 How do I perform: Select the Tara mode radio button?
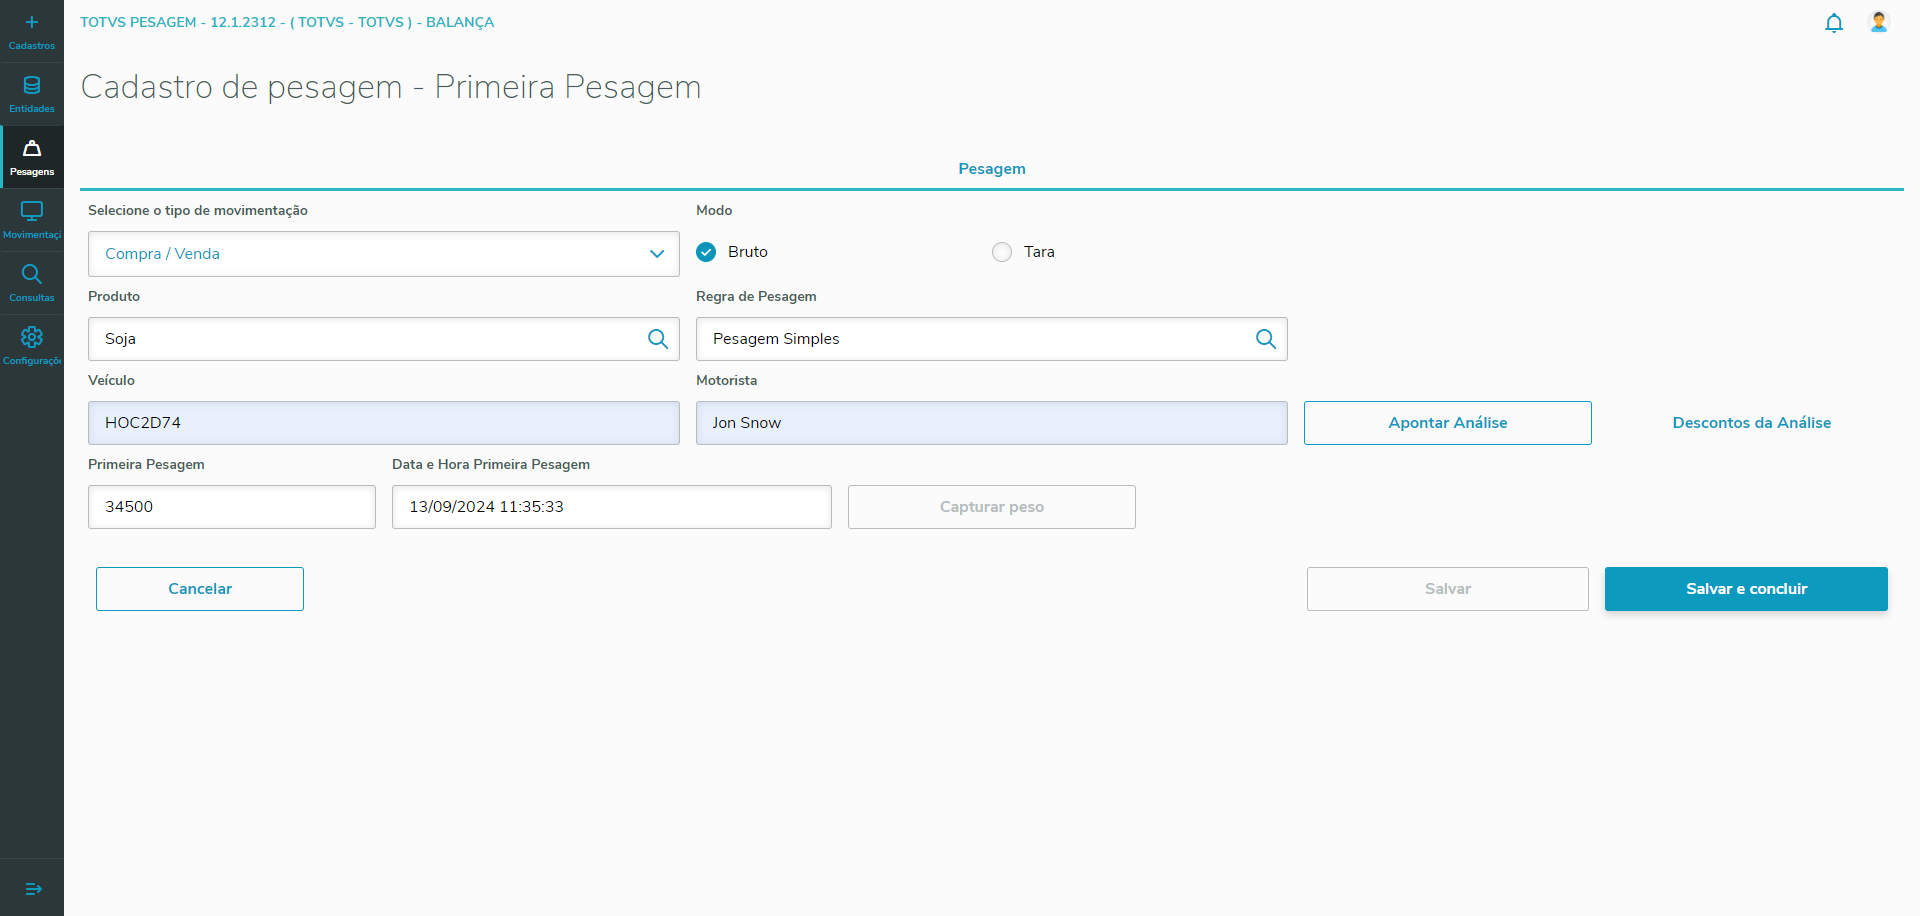pyautogui.click(x=1002, y=252)
